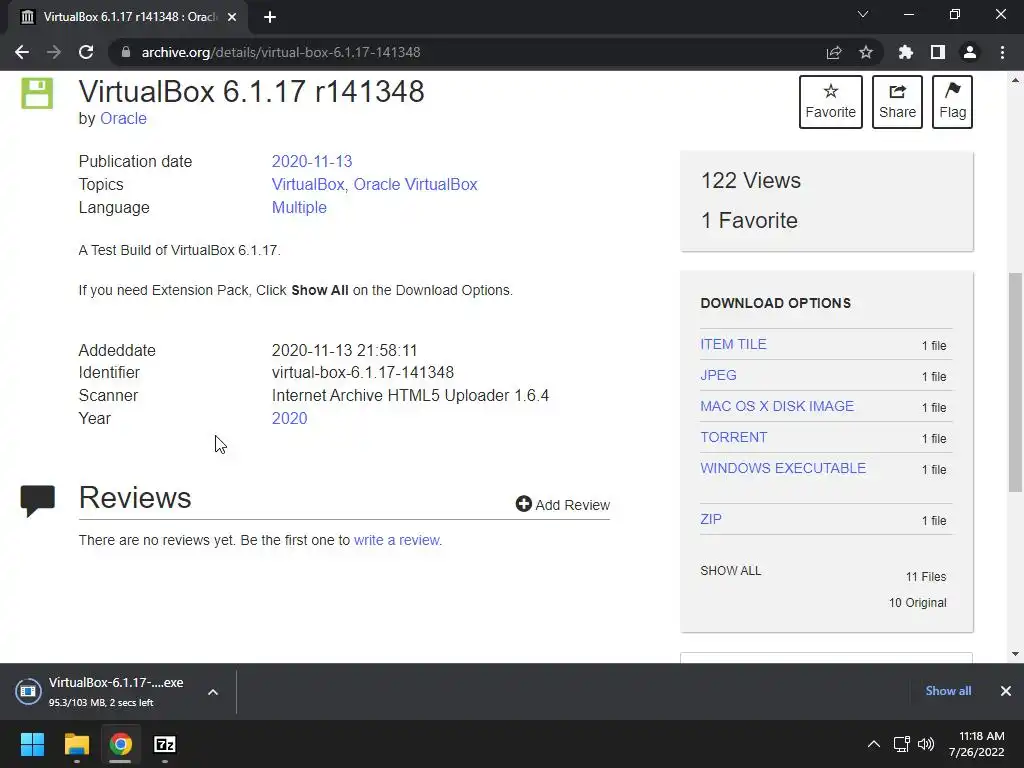Open File Explorer from the taskbar
Viewport: 1024px width, 768px height.
(76, 744)
